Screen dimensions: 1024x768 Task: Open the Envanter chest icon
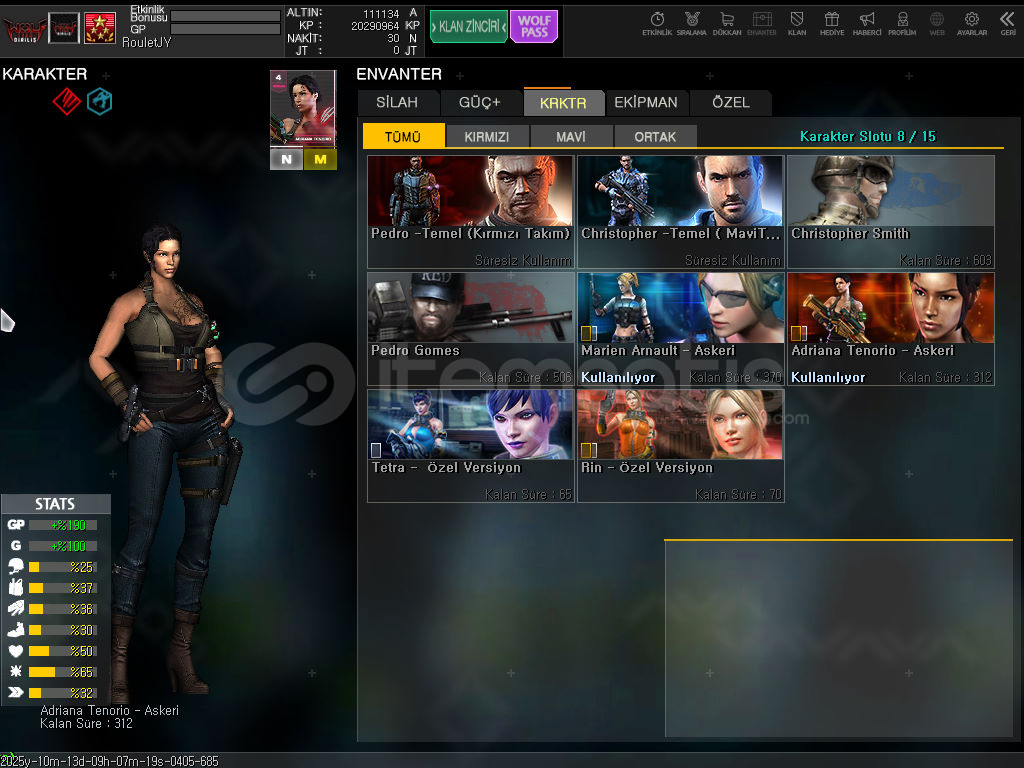tap(761, 23)
